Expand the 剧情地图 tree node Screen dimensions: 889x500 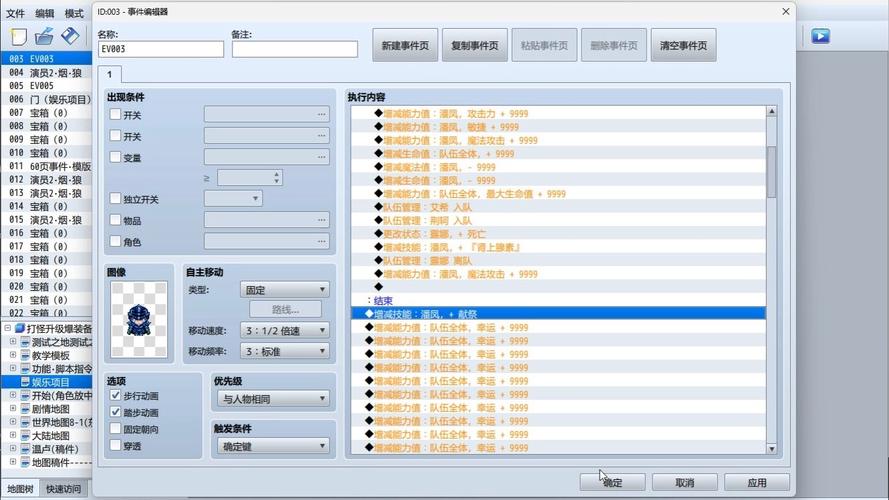(x=13, y=409)
